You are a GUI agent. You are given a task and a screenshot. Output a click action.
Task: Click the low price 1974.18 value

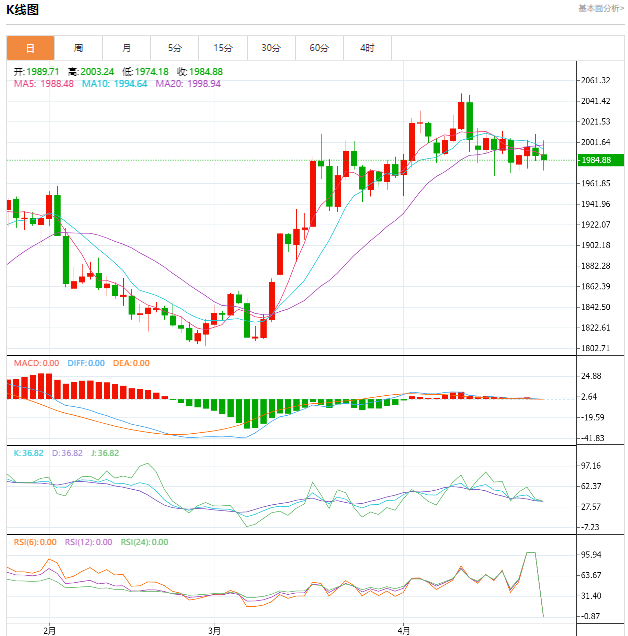[151, 72]
